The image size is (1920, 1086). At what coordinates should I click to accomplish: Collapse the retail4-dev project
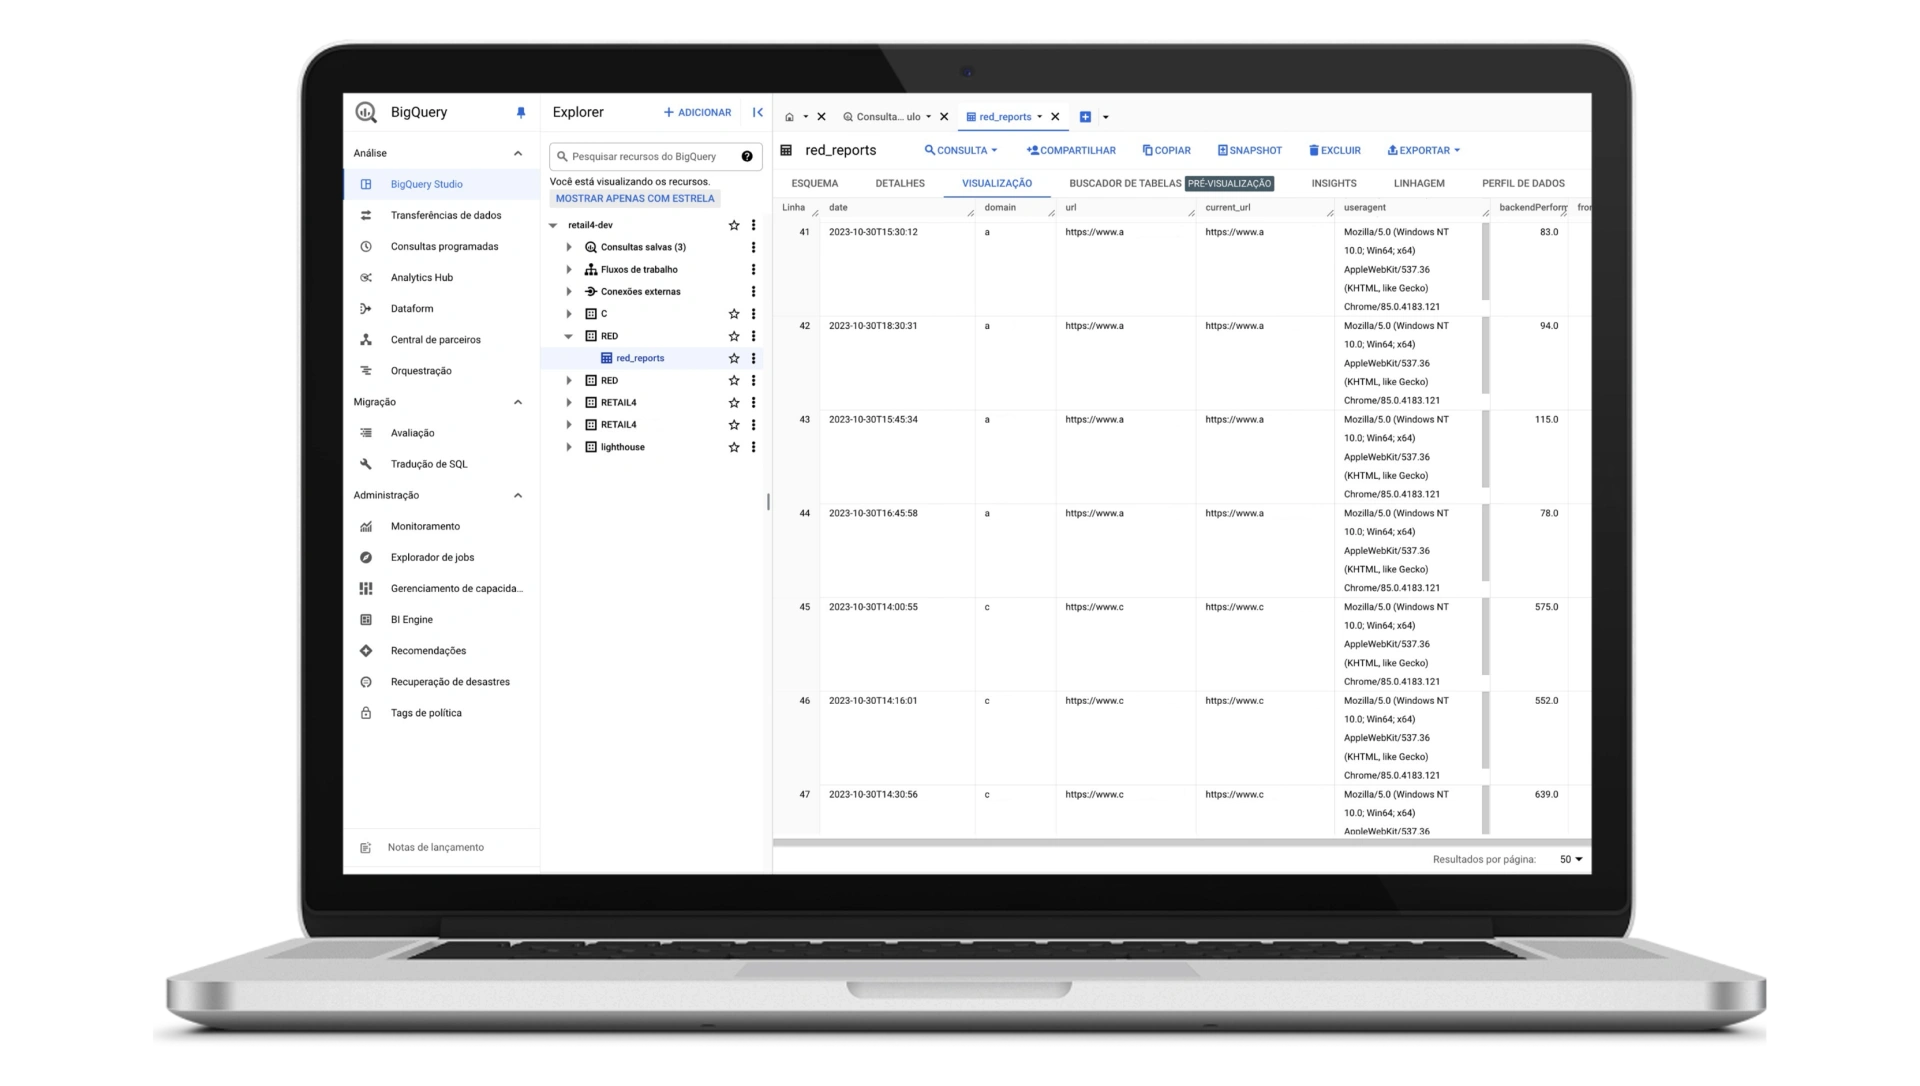(553, 225)
